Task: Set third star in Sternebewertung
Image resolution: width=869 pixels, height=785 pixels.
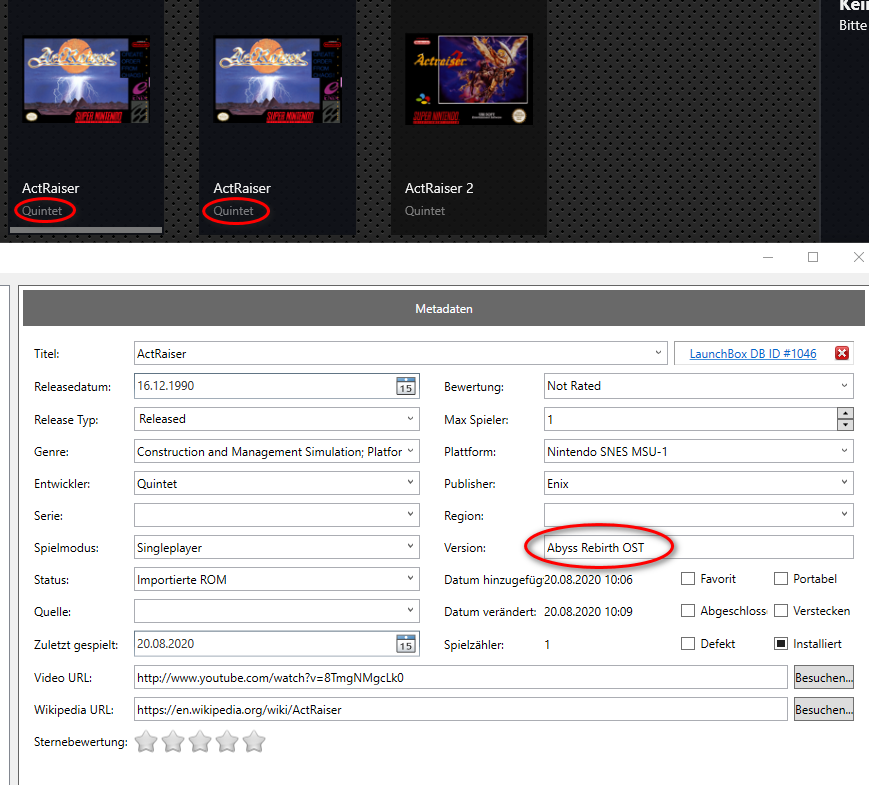Action: 200,741
